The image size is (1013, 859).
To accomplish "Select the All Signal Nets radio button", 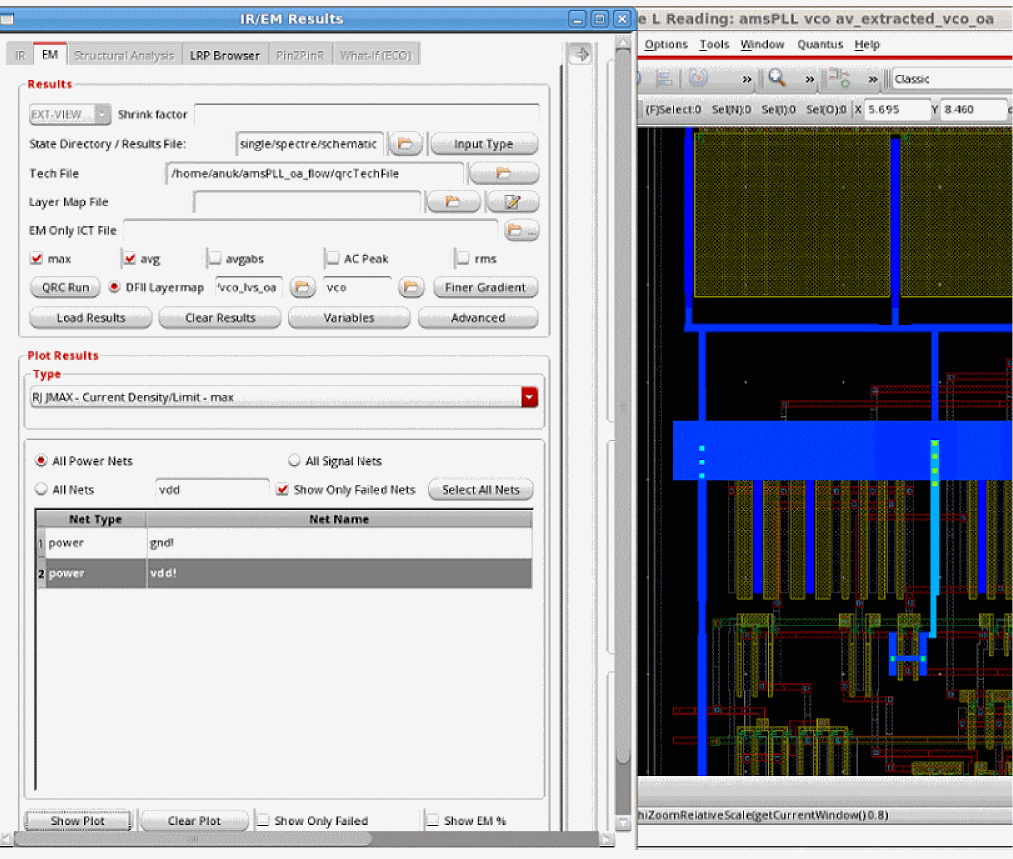I will click(294, 461).
